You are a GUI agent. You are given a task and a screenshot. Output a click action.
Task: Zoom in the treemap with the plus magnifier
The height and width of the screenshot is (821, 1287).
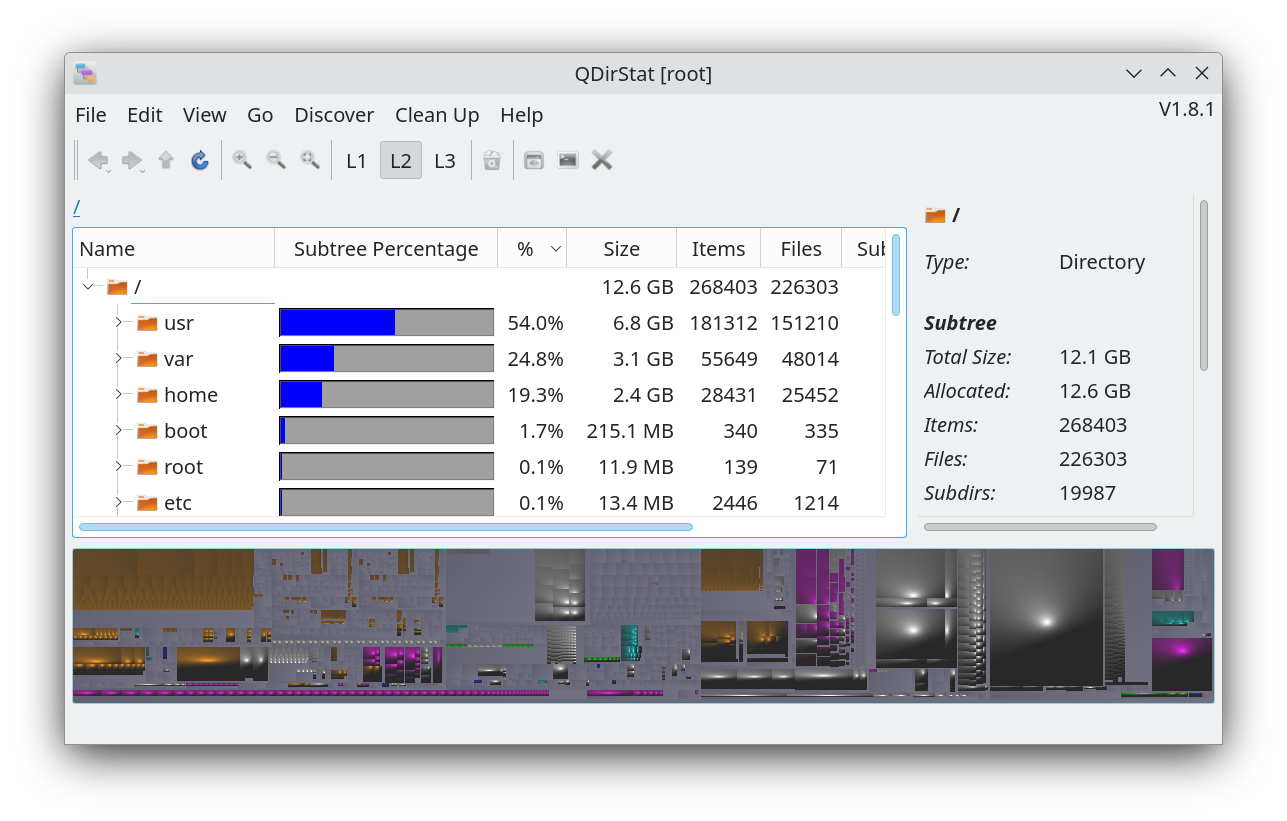pyautogui.click(x=242, y=160)
